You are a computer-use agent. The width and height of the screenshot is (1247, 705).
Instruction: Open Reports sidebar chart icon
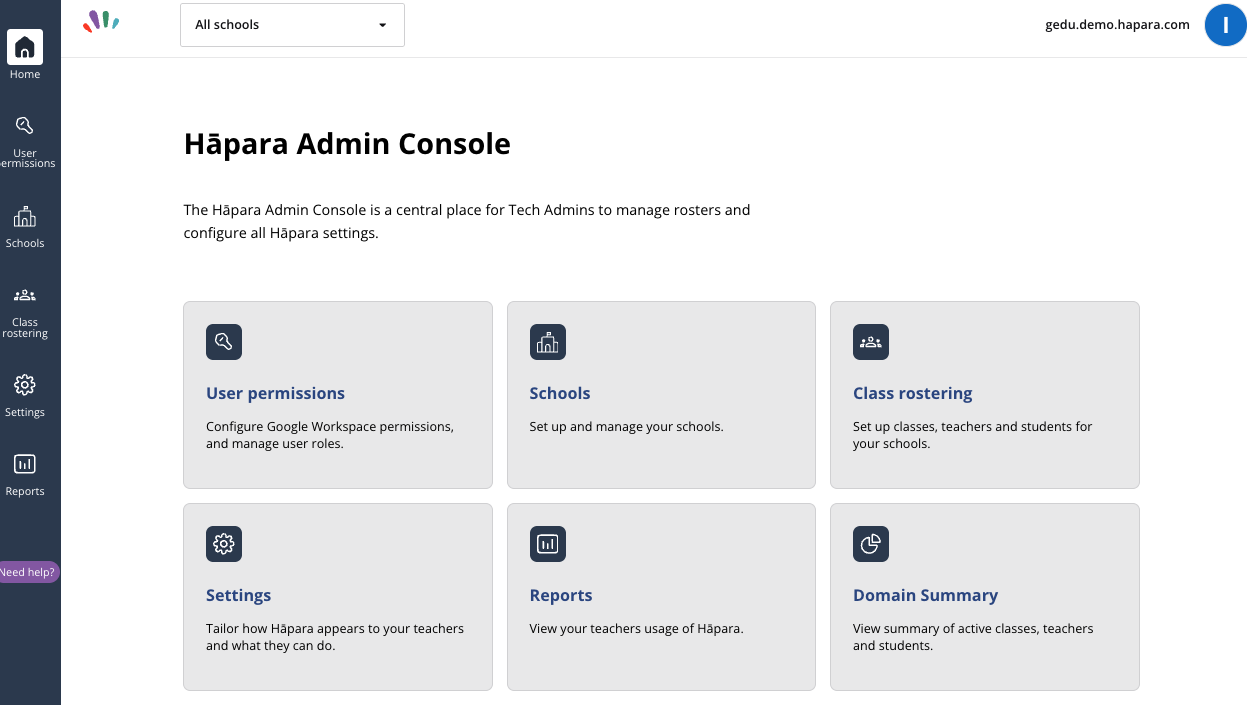tap(25, 464)
